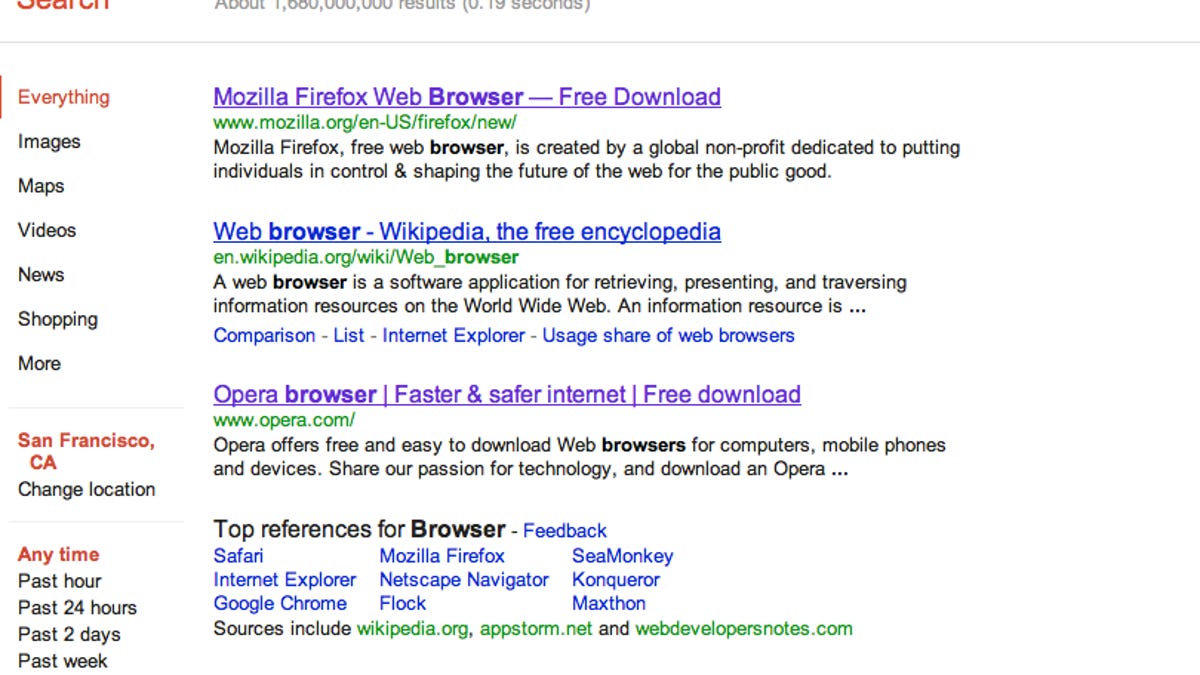Switch to News search results
The width and height of the screenshot is (1200, 675).
tap(41, 275)
